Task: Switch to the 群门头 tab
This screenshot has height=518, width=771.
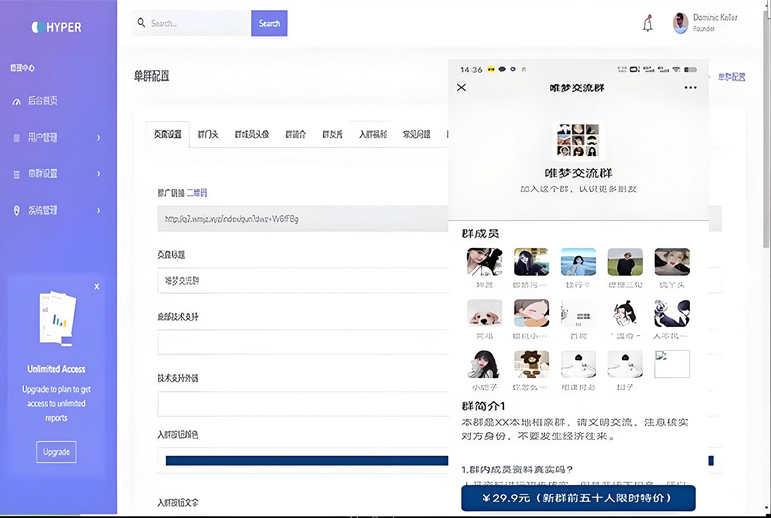Action: [x=208, y=134]
